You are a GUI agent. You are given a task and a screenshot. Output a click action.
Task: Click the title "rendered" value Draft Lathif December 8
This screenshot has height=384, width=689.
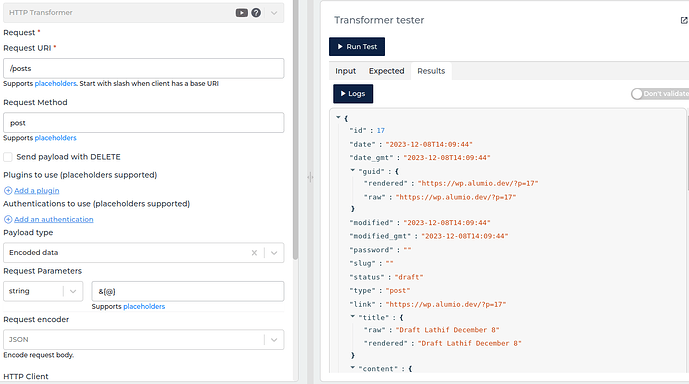(x=469, y=343)
